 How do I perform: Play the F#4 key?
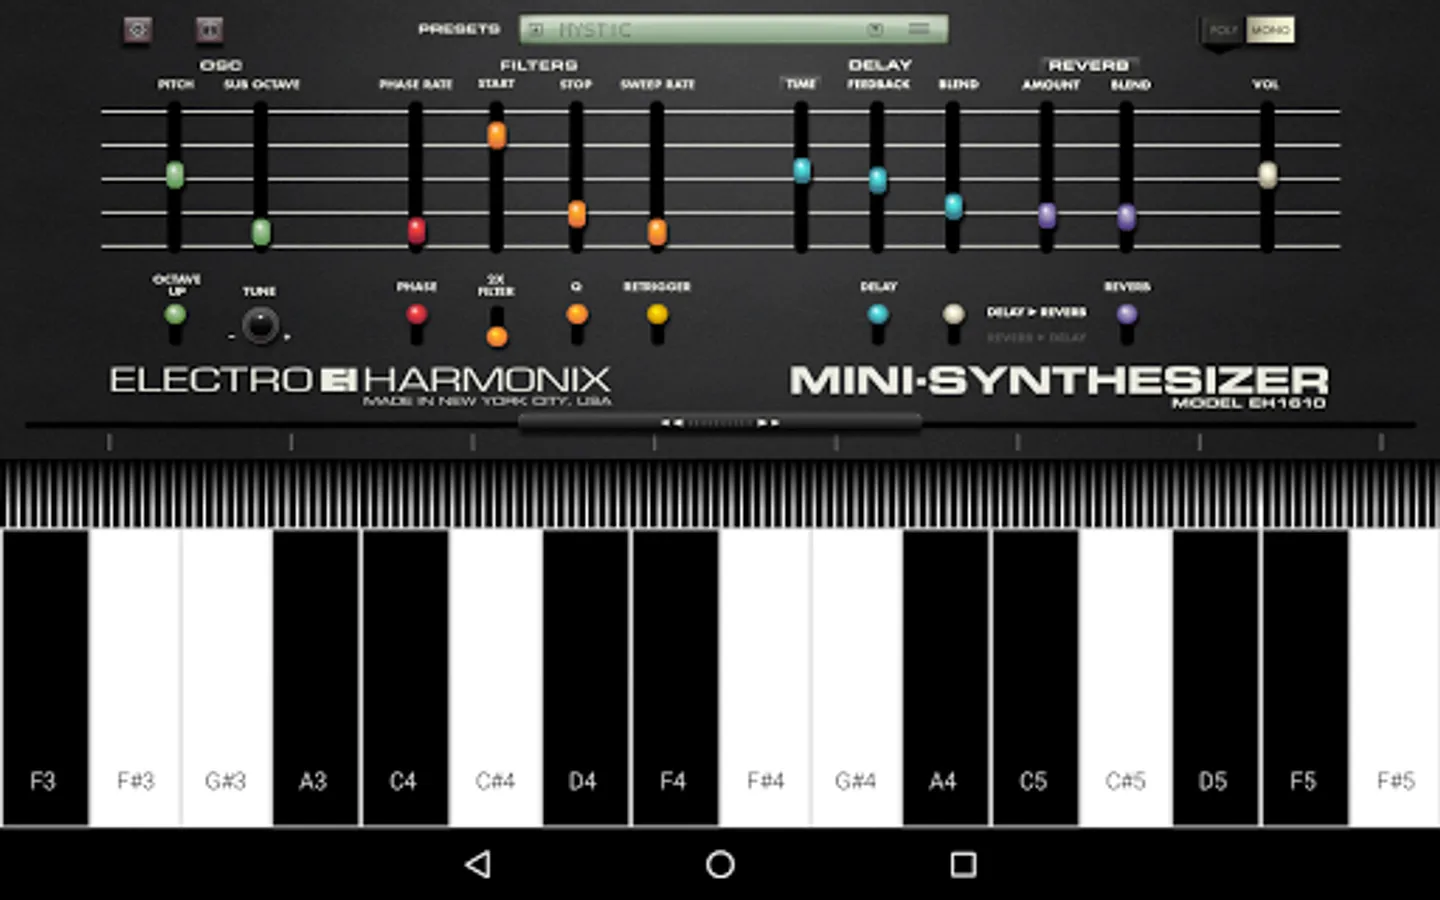pyautogui.click(x=766, y=678)
